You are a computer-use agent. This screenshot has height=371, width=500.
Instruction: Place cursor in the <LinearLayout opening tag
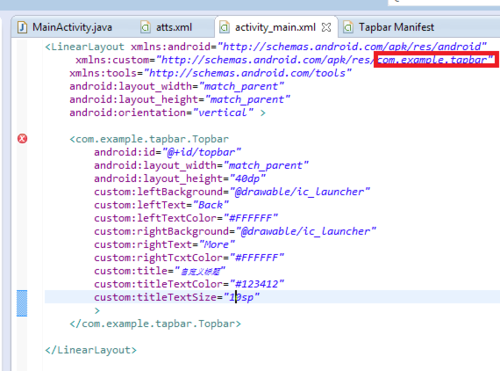[85, 47]
